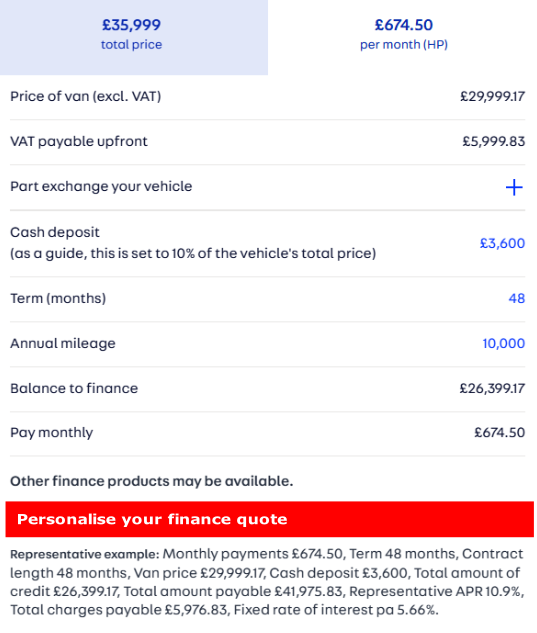This screenshot has width=537, height=633.
Task: Click the Personalise your finance quote button
Action: 269,519
